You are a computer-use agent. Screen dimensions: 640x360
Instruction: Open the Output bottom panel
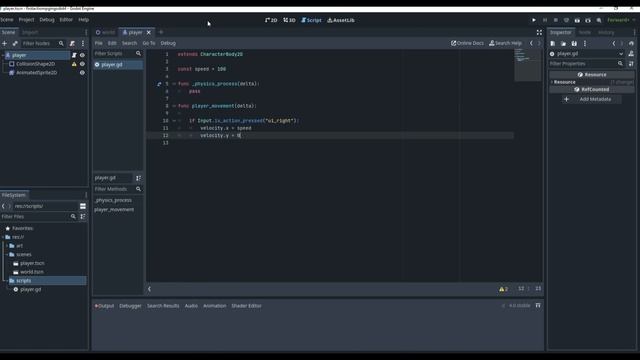click(x=104, y=306)
